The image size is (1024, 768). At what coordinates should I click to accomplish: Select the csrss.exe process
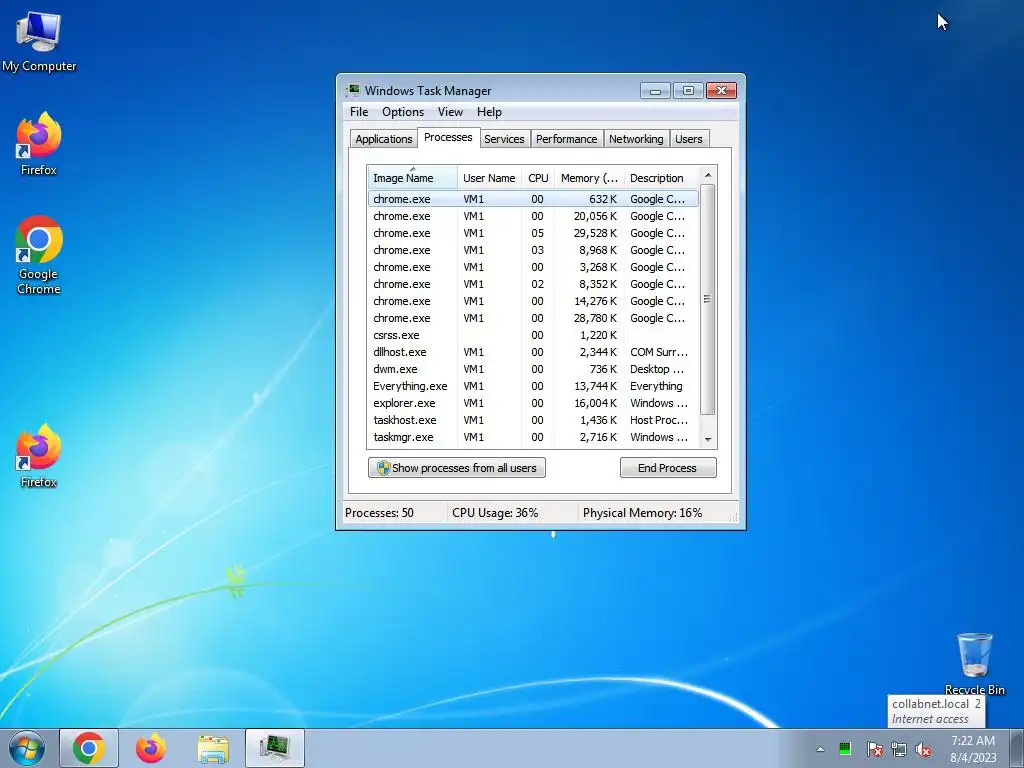coord(533,334)
